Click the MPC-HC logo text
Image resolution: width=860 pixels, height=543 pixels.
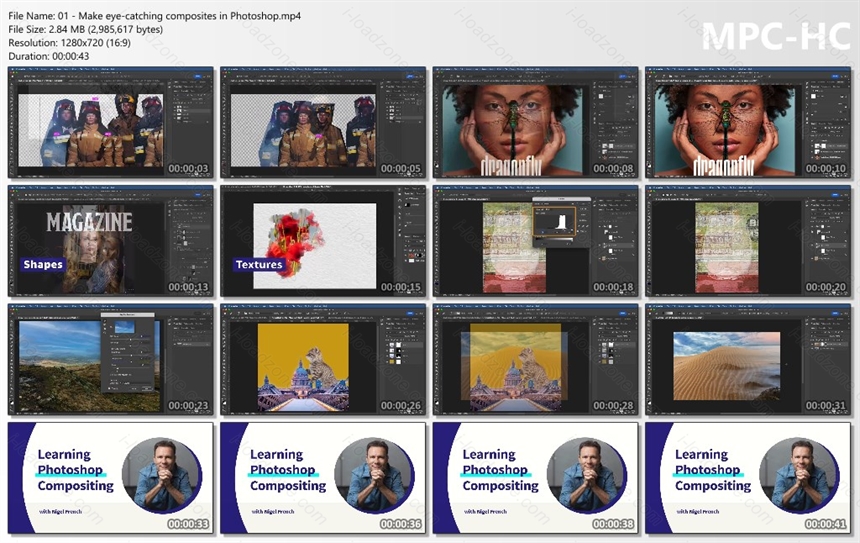(x=776, y=36)
